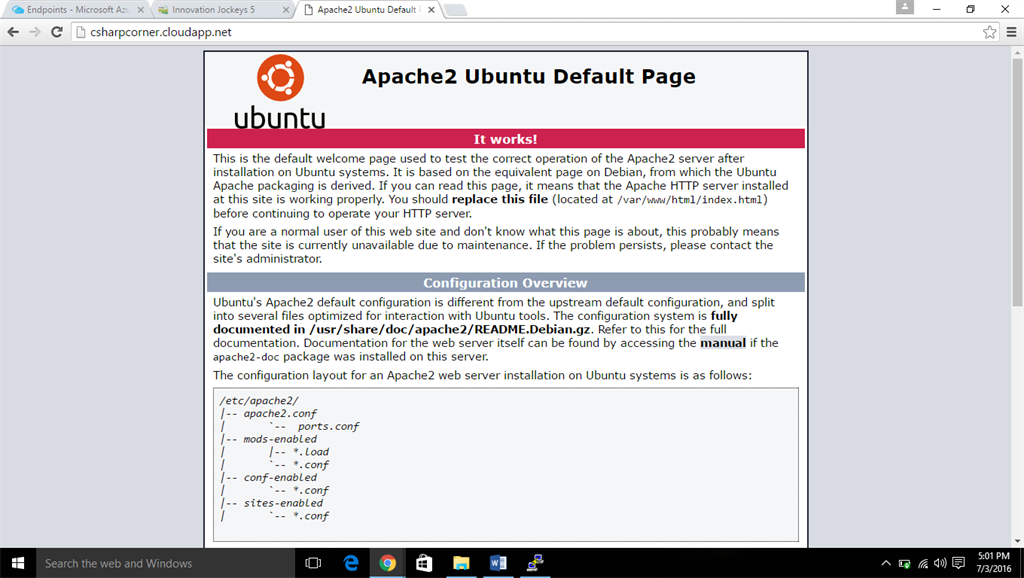
Task: Launch Microsoft Edge from the taskbar
Action: click(x=351, y=563)
